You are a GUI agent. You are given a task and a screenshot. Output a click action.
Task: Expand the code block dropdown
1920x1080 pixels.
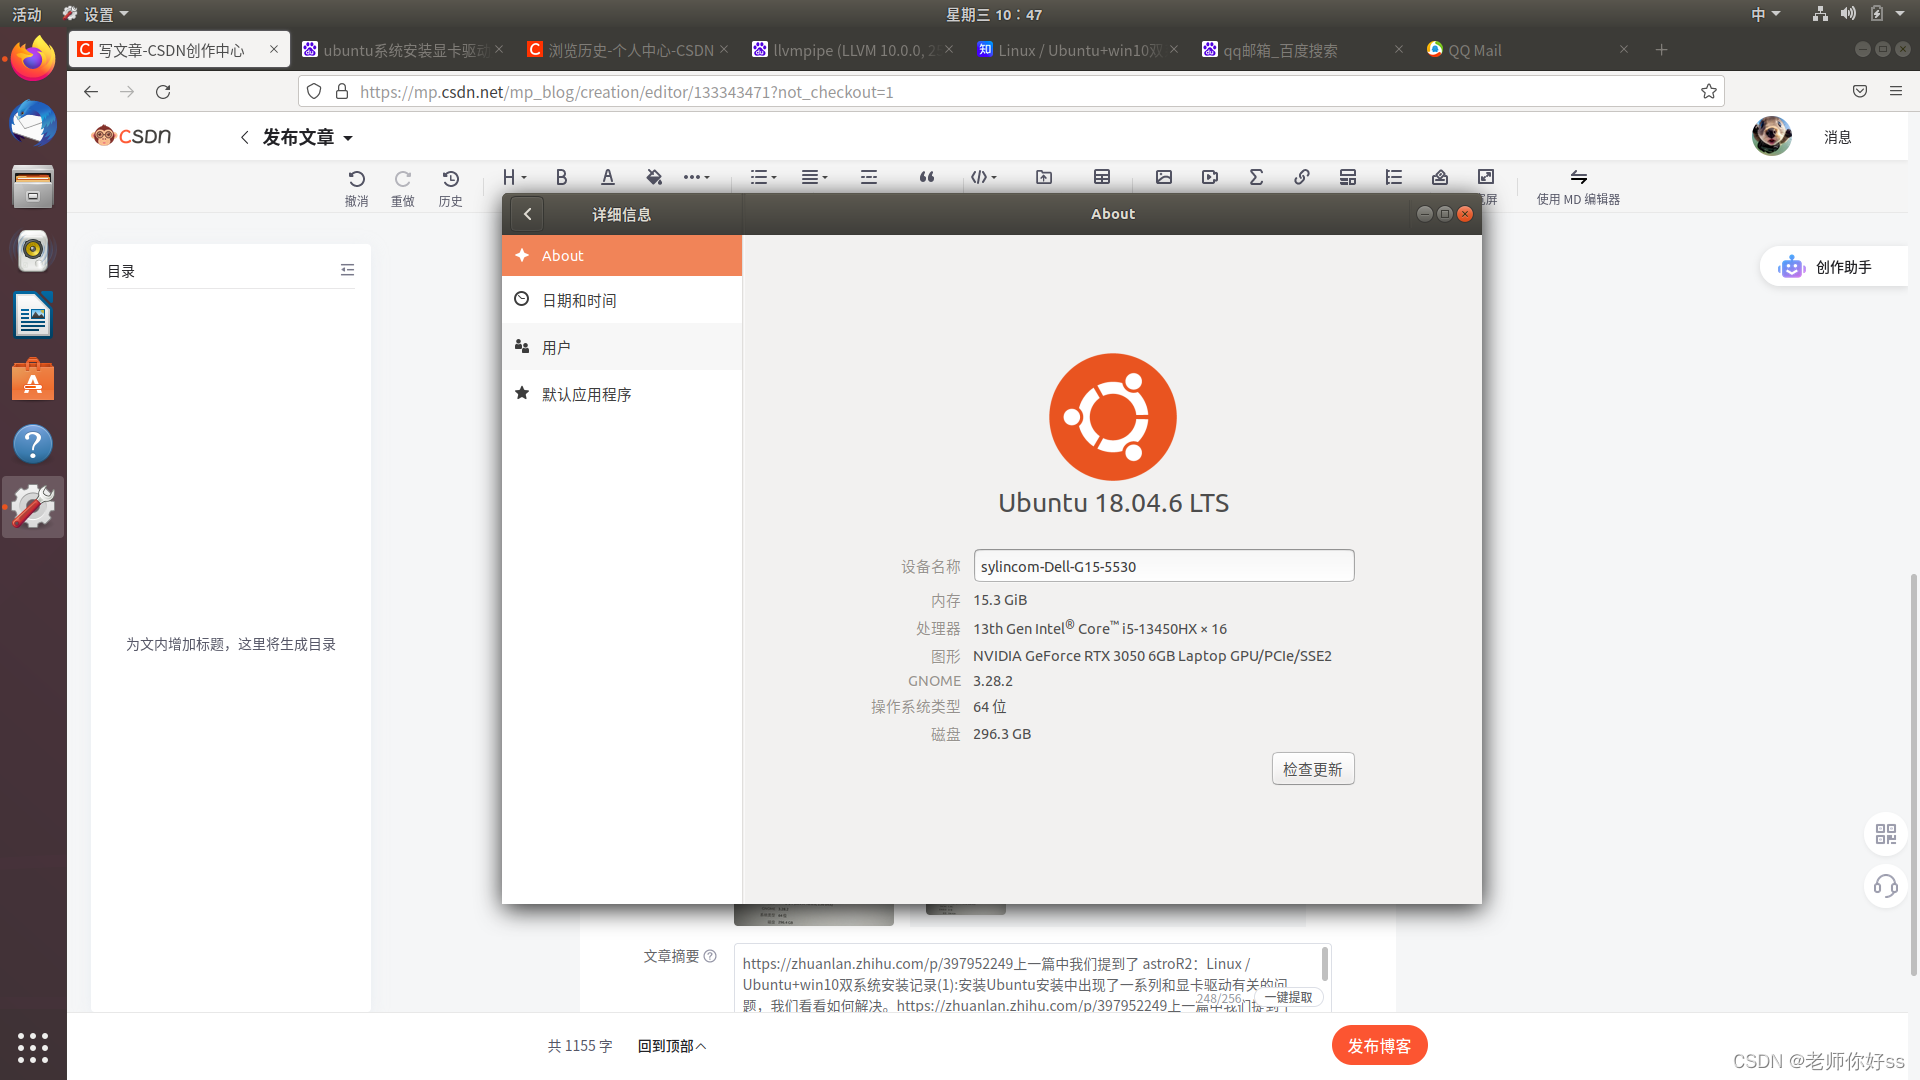click(x=984, y=177)
